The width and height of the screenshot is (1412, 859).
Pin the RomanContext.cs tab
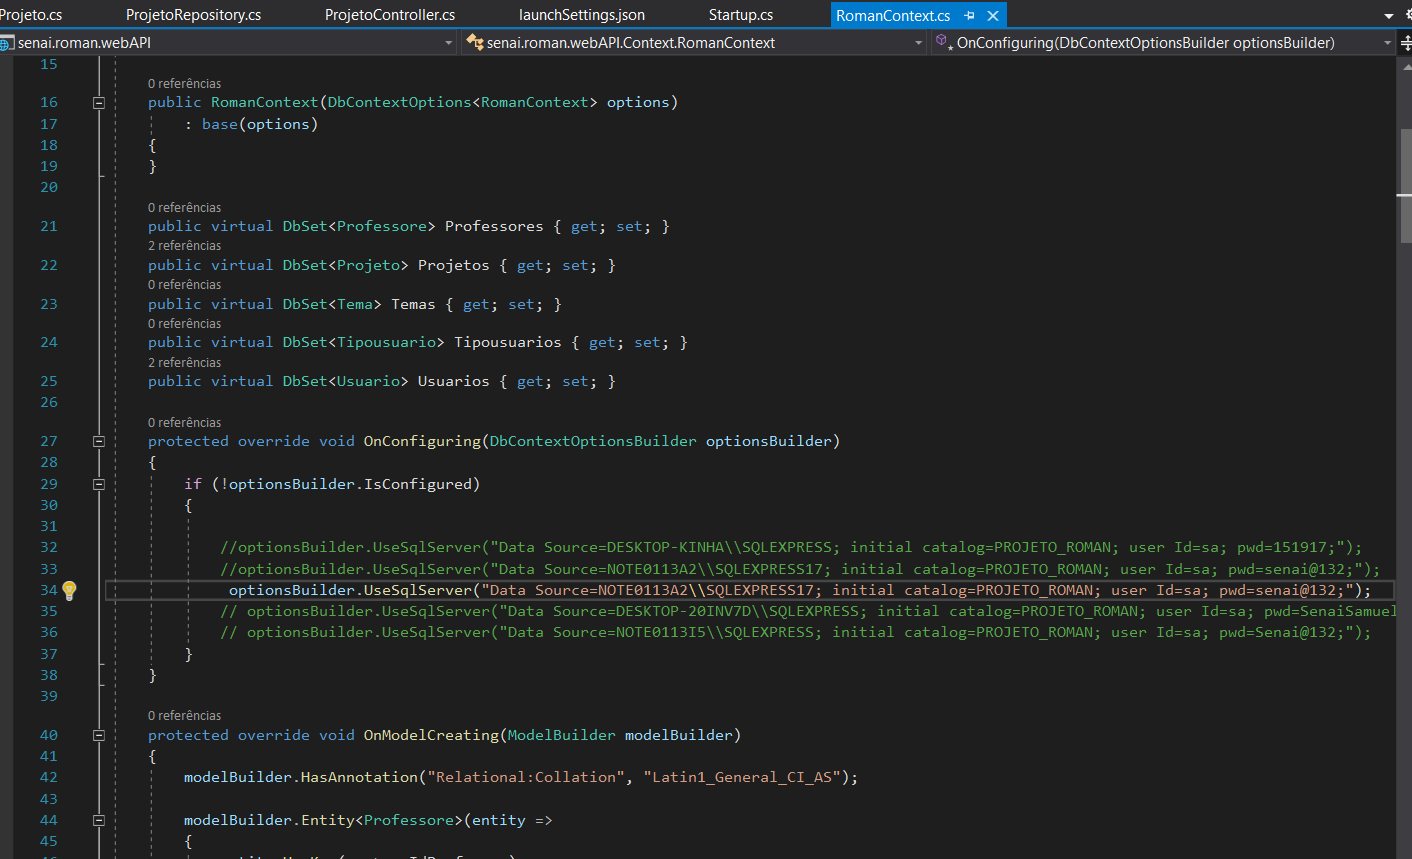(969, 16)
